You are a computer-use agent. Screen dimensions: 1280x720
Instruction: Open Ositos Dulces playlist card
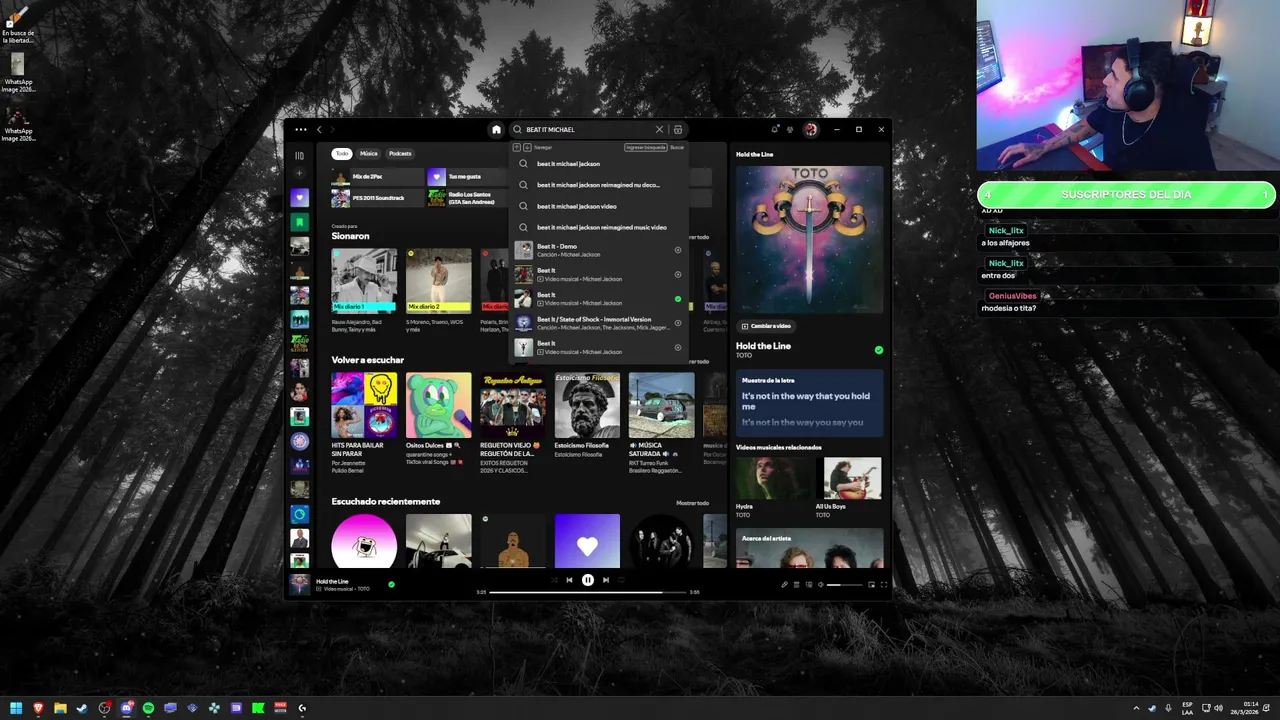(x=438, y=420)
